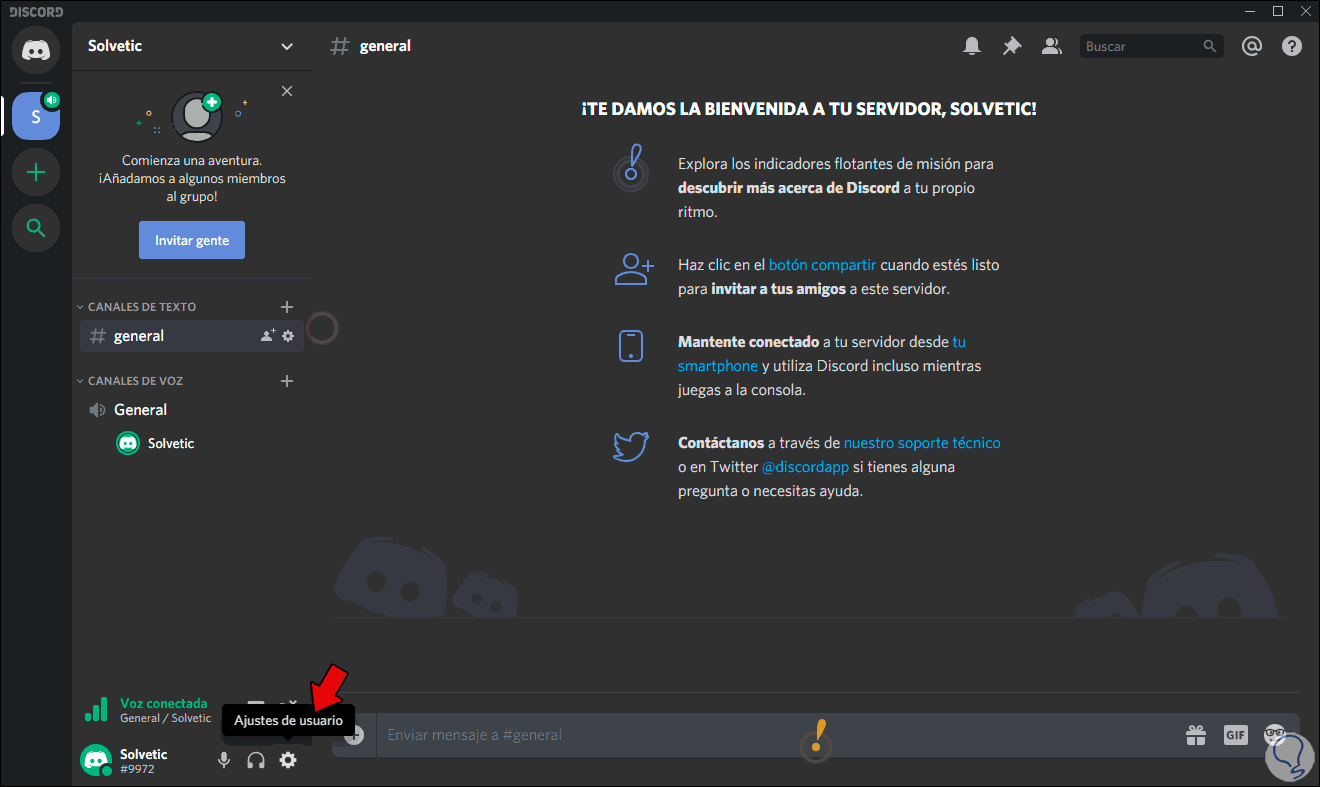The height and width of the screenshot is (787, 1320).
Task: Minimize the Discord window
Action: (1250, 11)
